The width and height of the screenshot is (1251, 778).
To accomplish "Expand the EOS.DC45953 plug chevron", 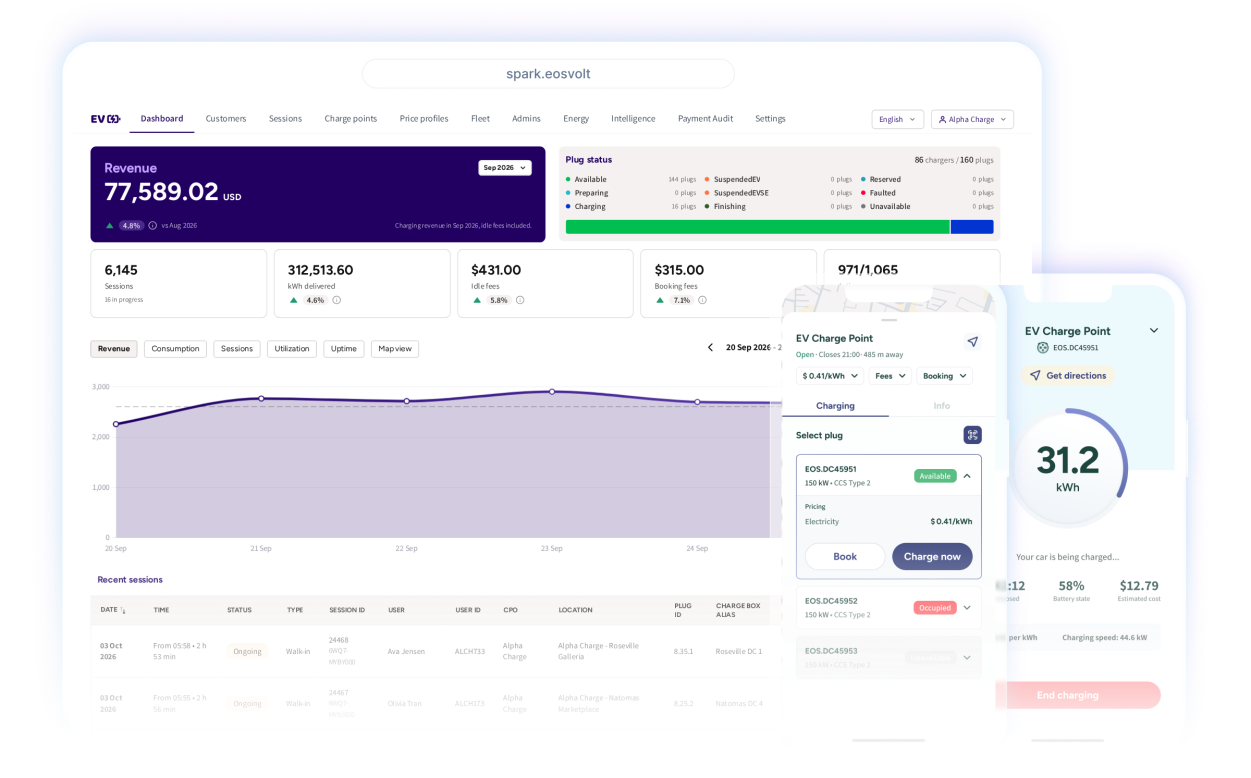I will click(967, 657).
